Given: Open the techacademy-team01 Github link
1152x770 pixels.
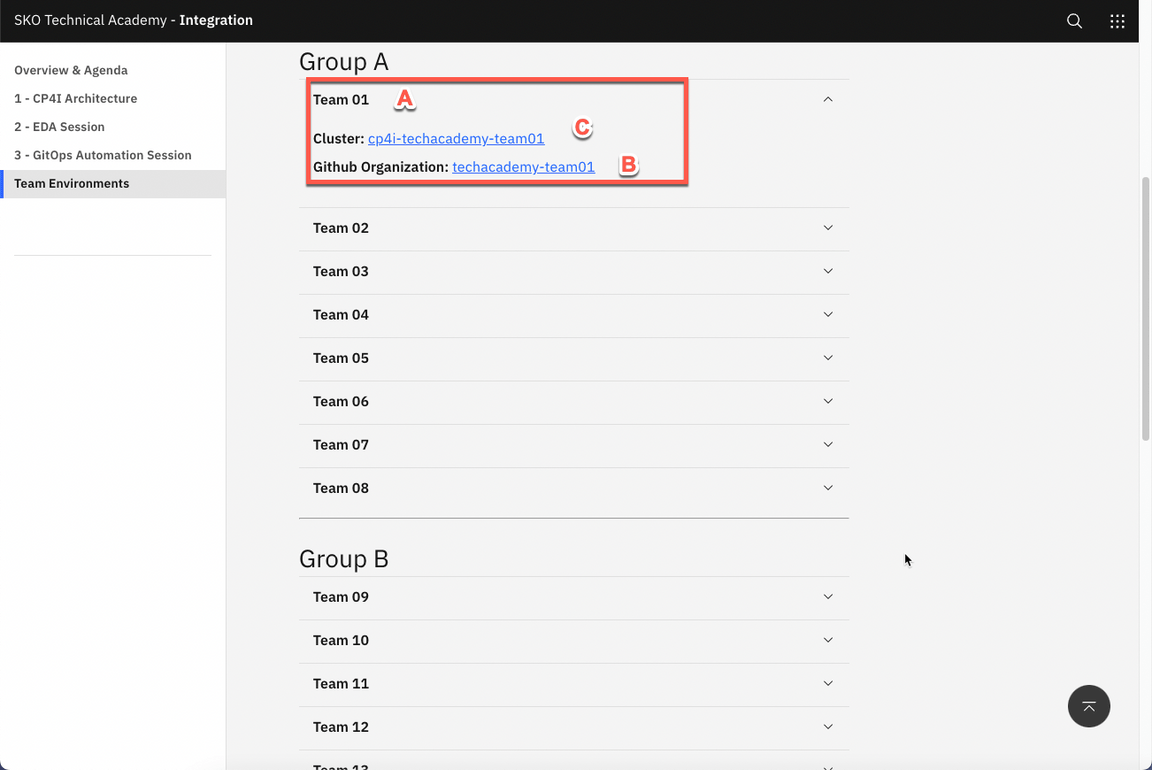Looking at the screenshot, I should tap(523, 167).
